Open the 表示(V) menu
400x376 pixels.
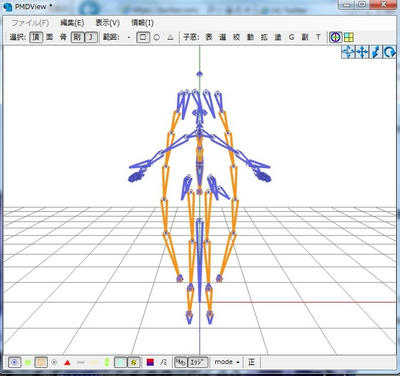tap(107, 23)
